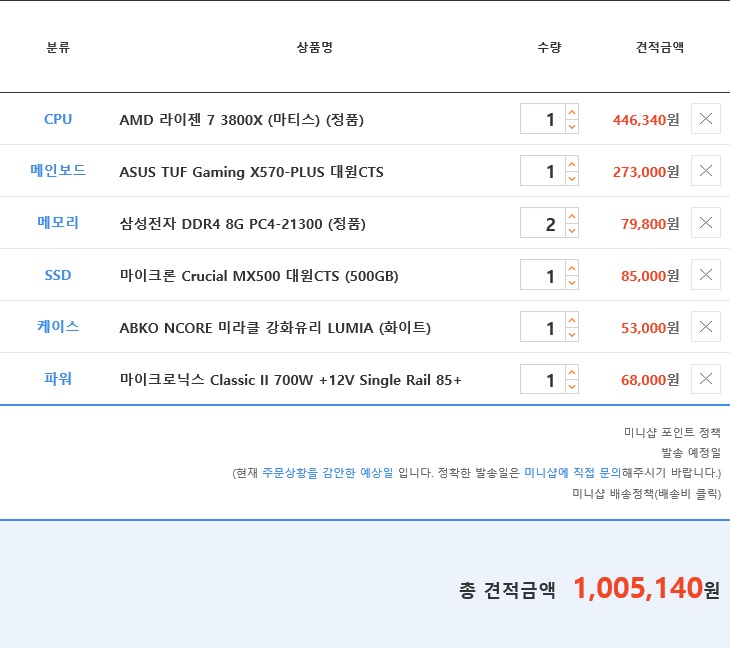Image resolution: width=730 pixels, height=648 pixels.
Task: Increase 케이스 quantity with up arrow
Action: pos(572,320)
